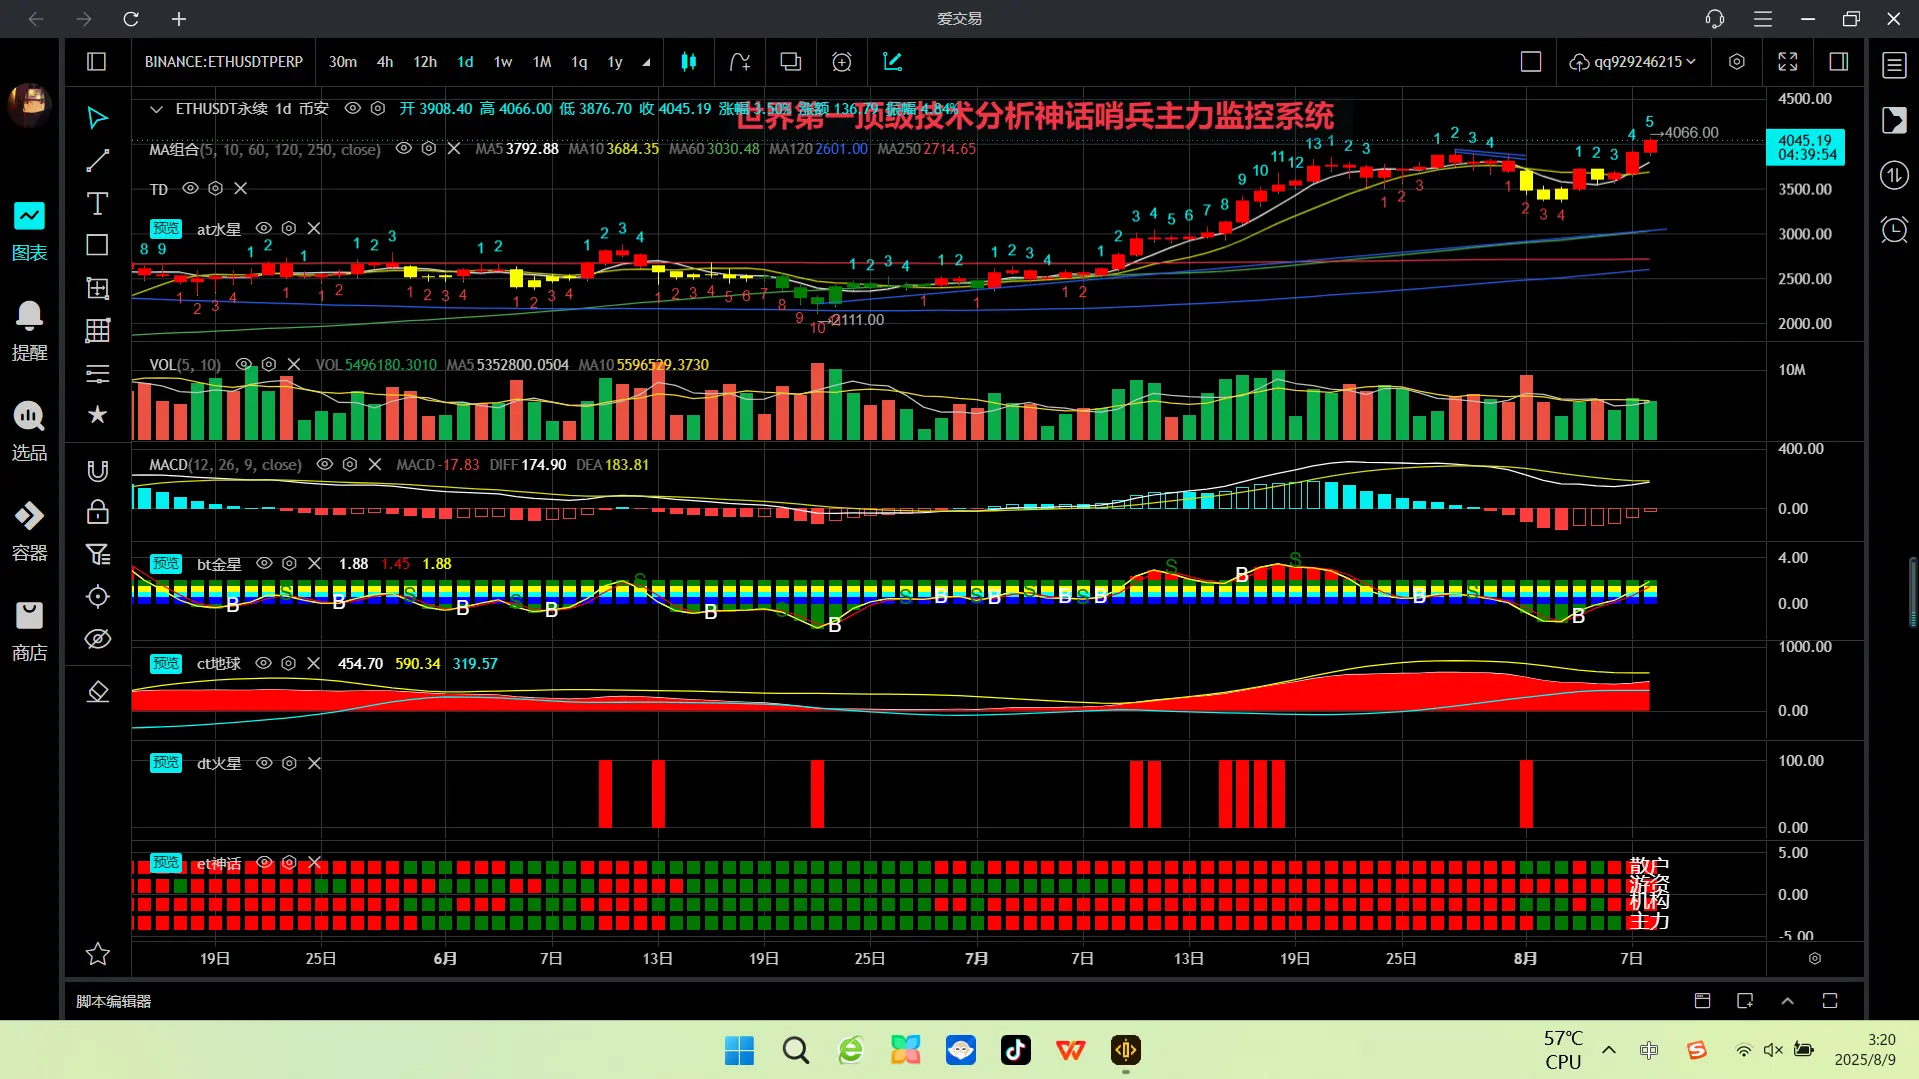Open the alarm clock panel on right
Image resolution: width=1919 pixels, height=1079 pixels.
tap(1894, 230)
